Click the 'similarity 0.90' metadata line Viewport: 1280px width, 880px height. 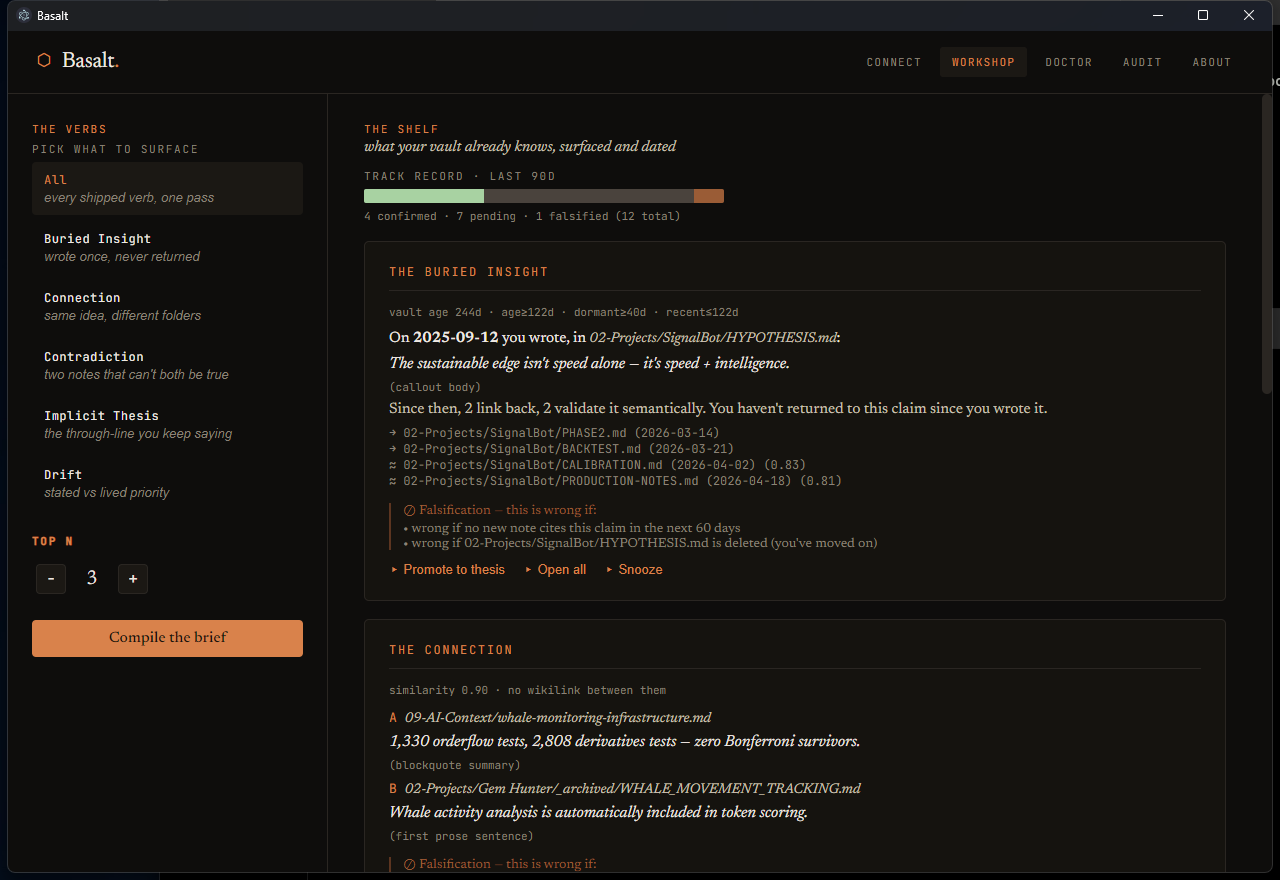(527, 690)
